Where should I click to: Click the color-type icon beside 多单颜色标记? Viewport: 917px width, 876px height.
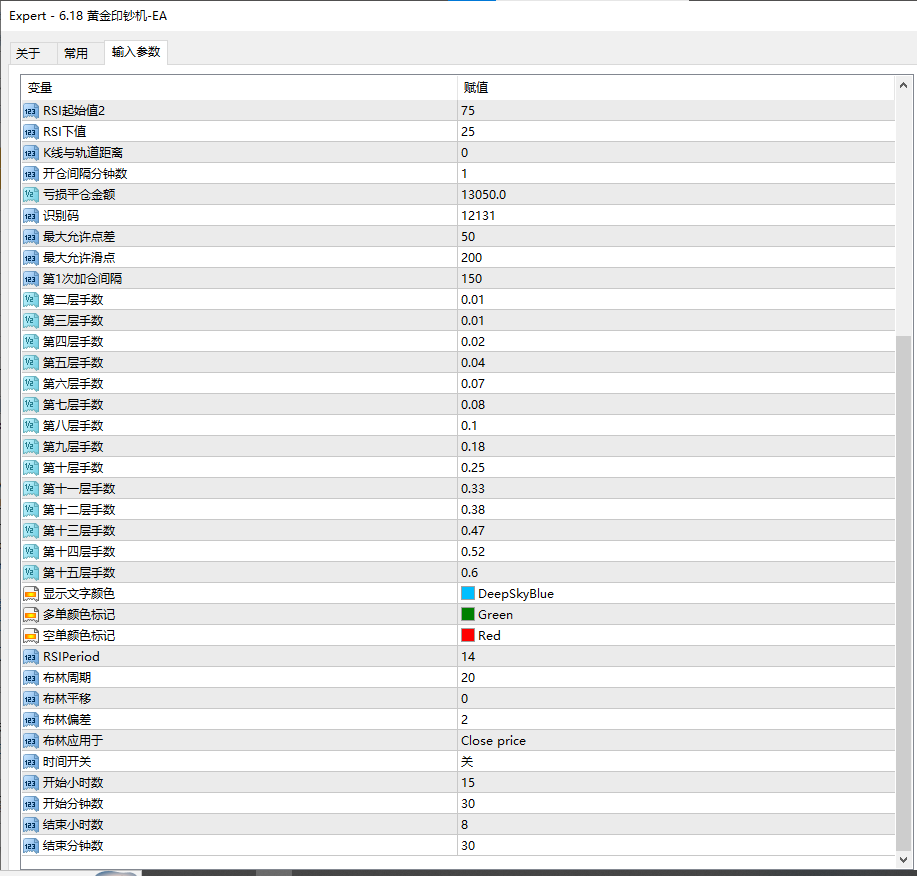click(31, 615)
